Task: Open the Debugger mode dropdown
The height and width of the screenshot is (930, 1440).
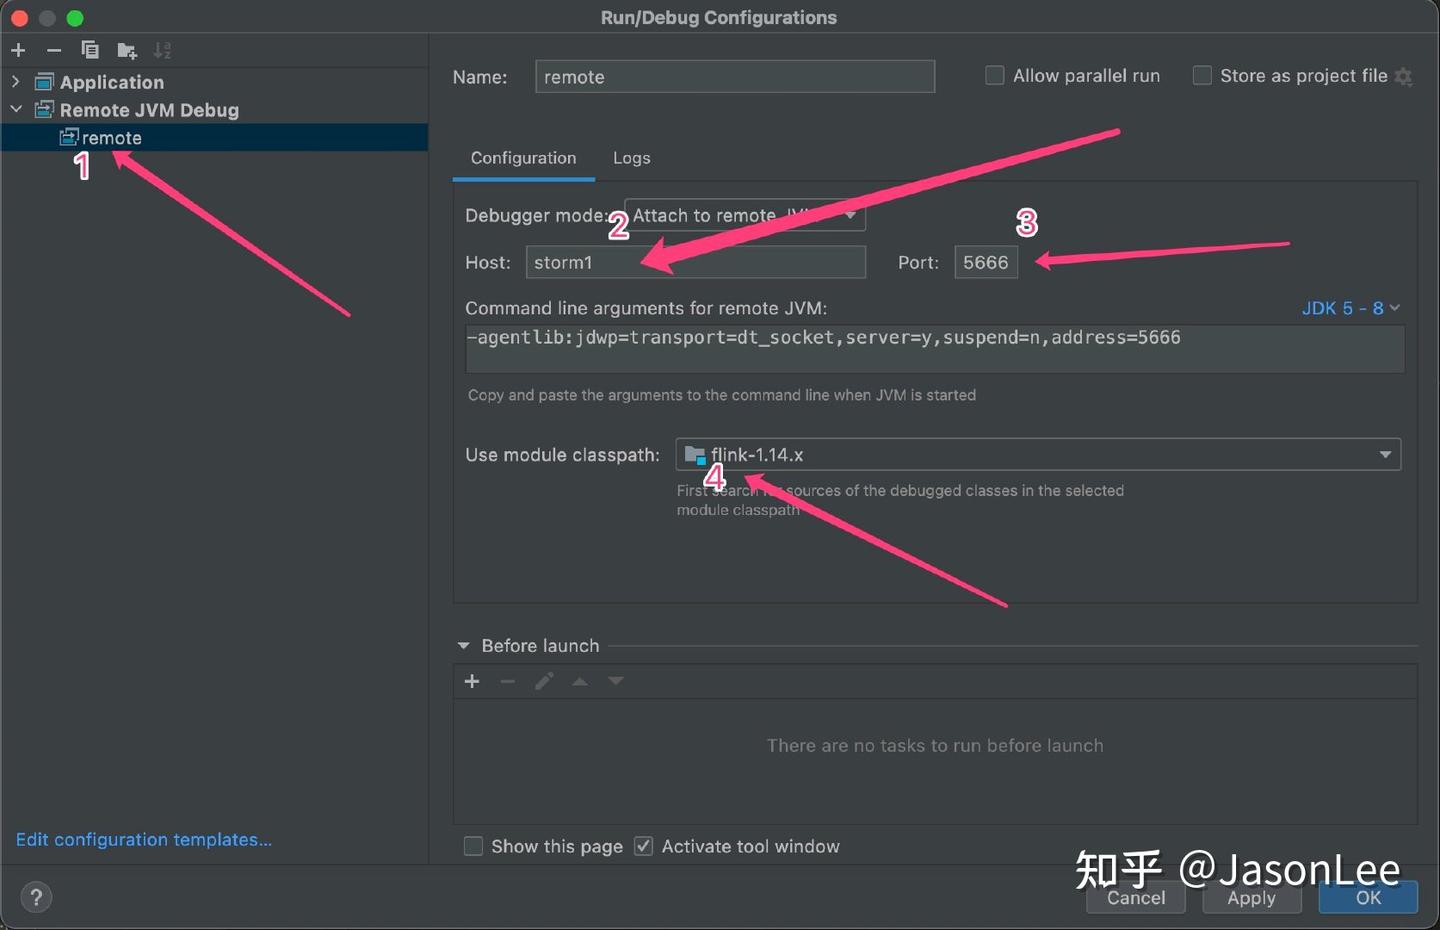Action: pyautogui.click(x=745, y=215)
